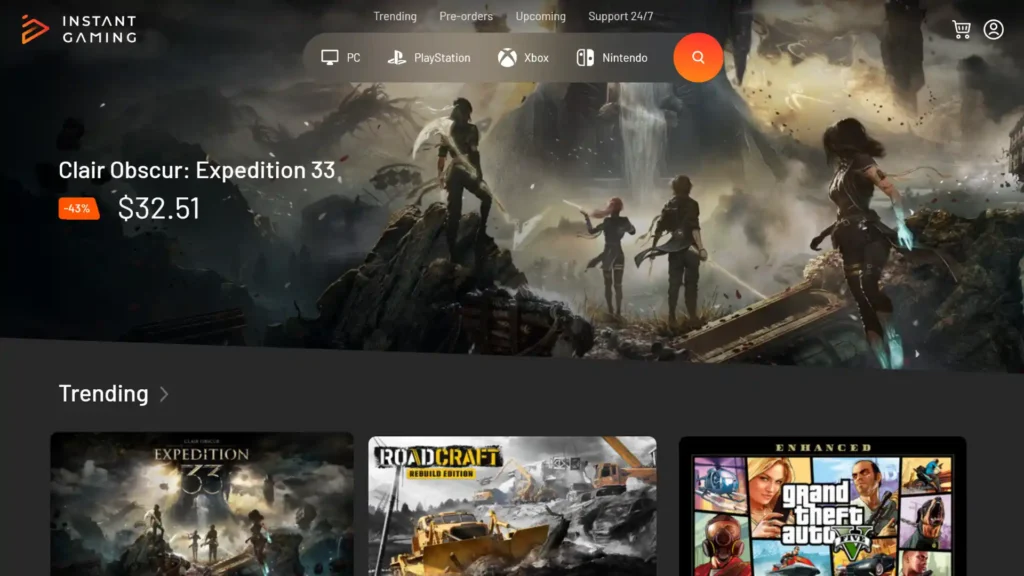The width and height of the screenshot is (1024, 576).
Task: Select the PC platform label
Action: coord(353,57)
